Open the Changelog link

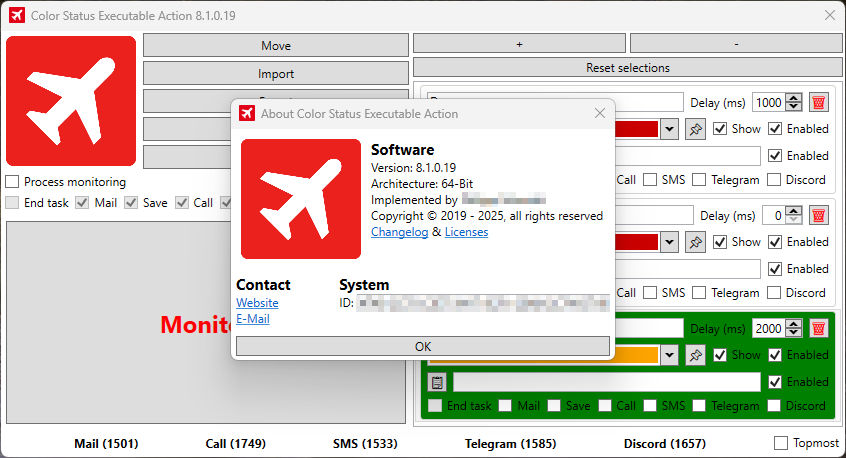point(399,232)
